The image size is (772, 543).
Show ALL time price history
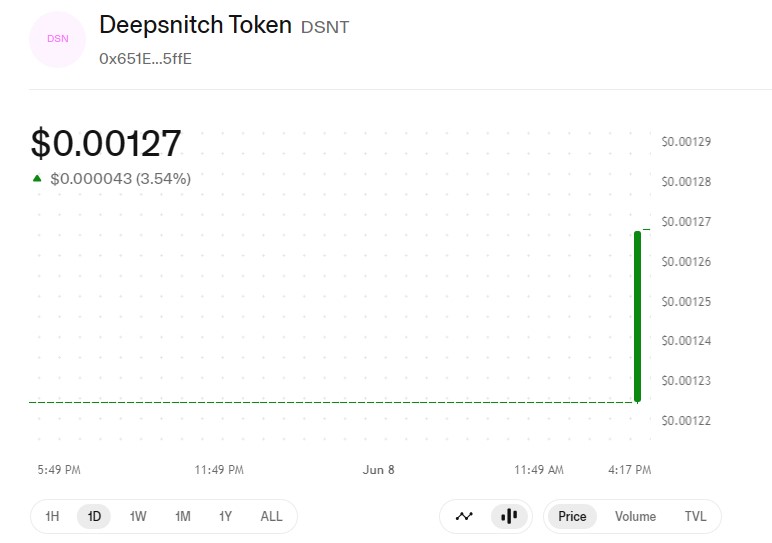271,516
